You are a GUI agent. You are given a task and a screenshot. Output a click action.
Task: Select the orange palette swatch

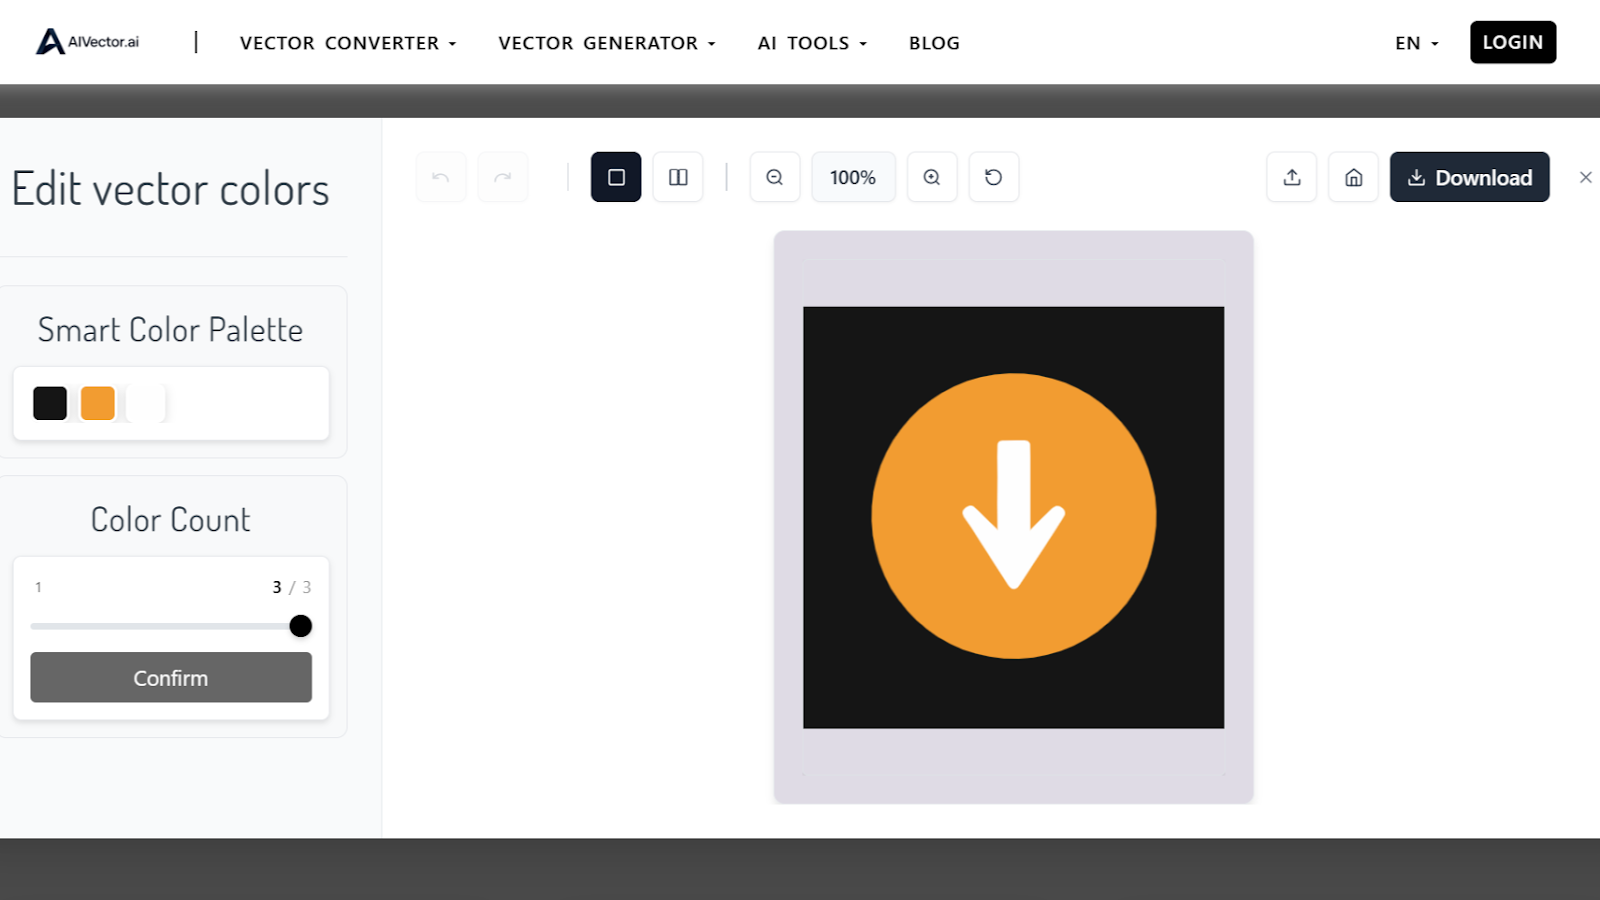[98, 403]
